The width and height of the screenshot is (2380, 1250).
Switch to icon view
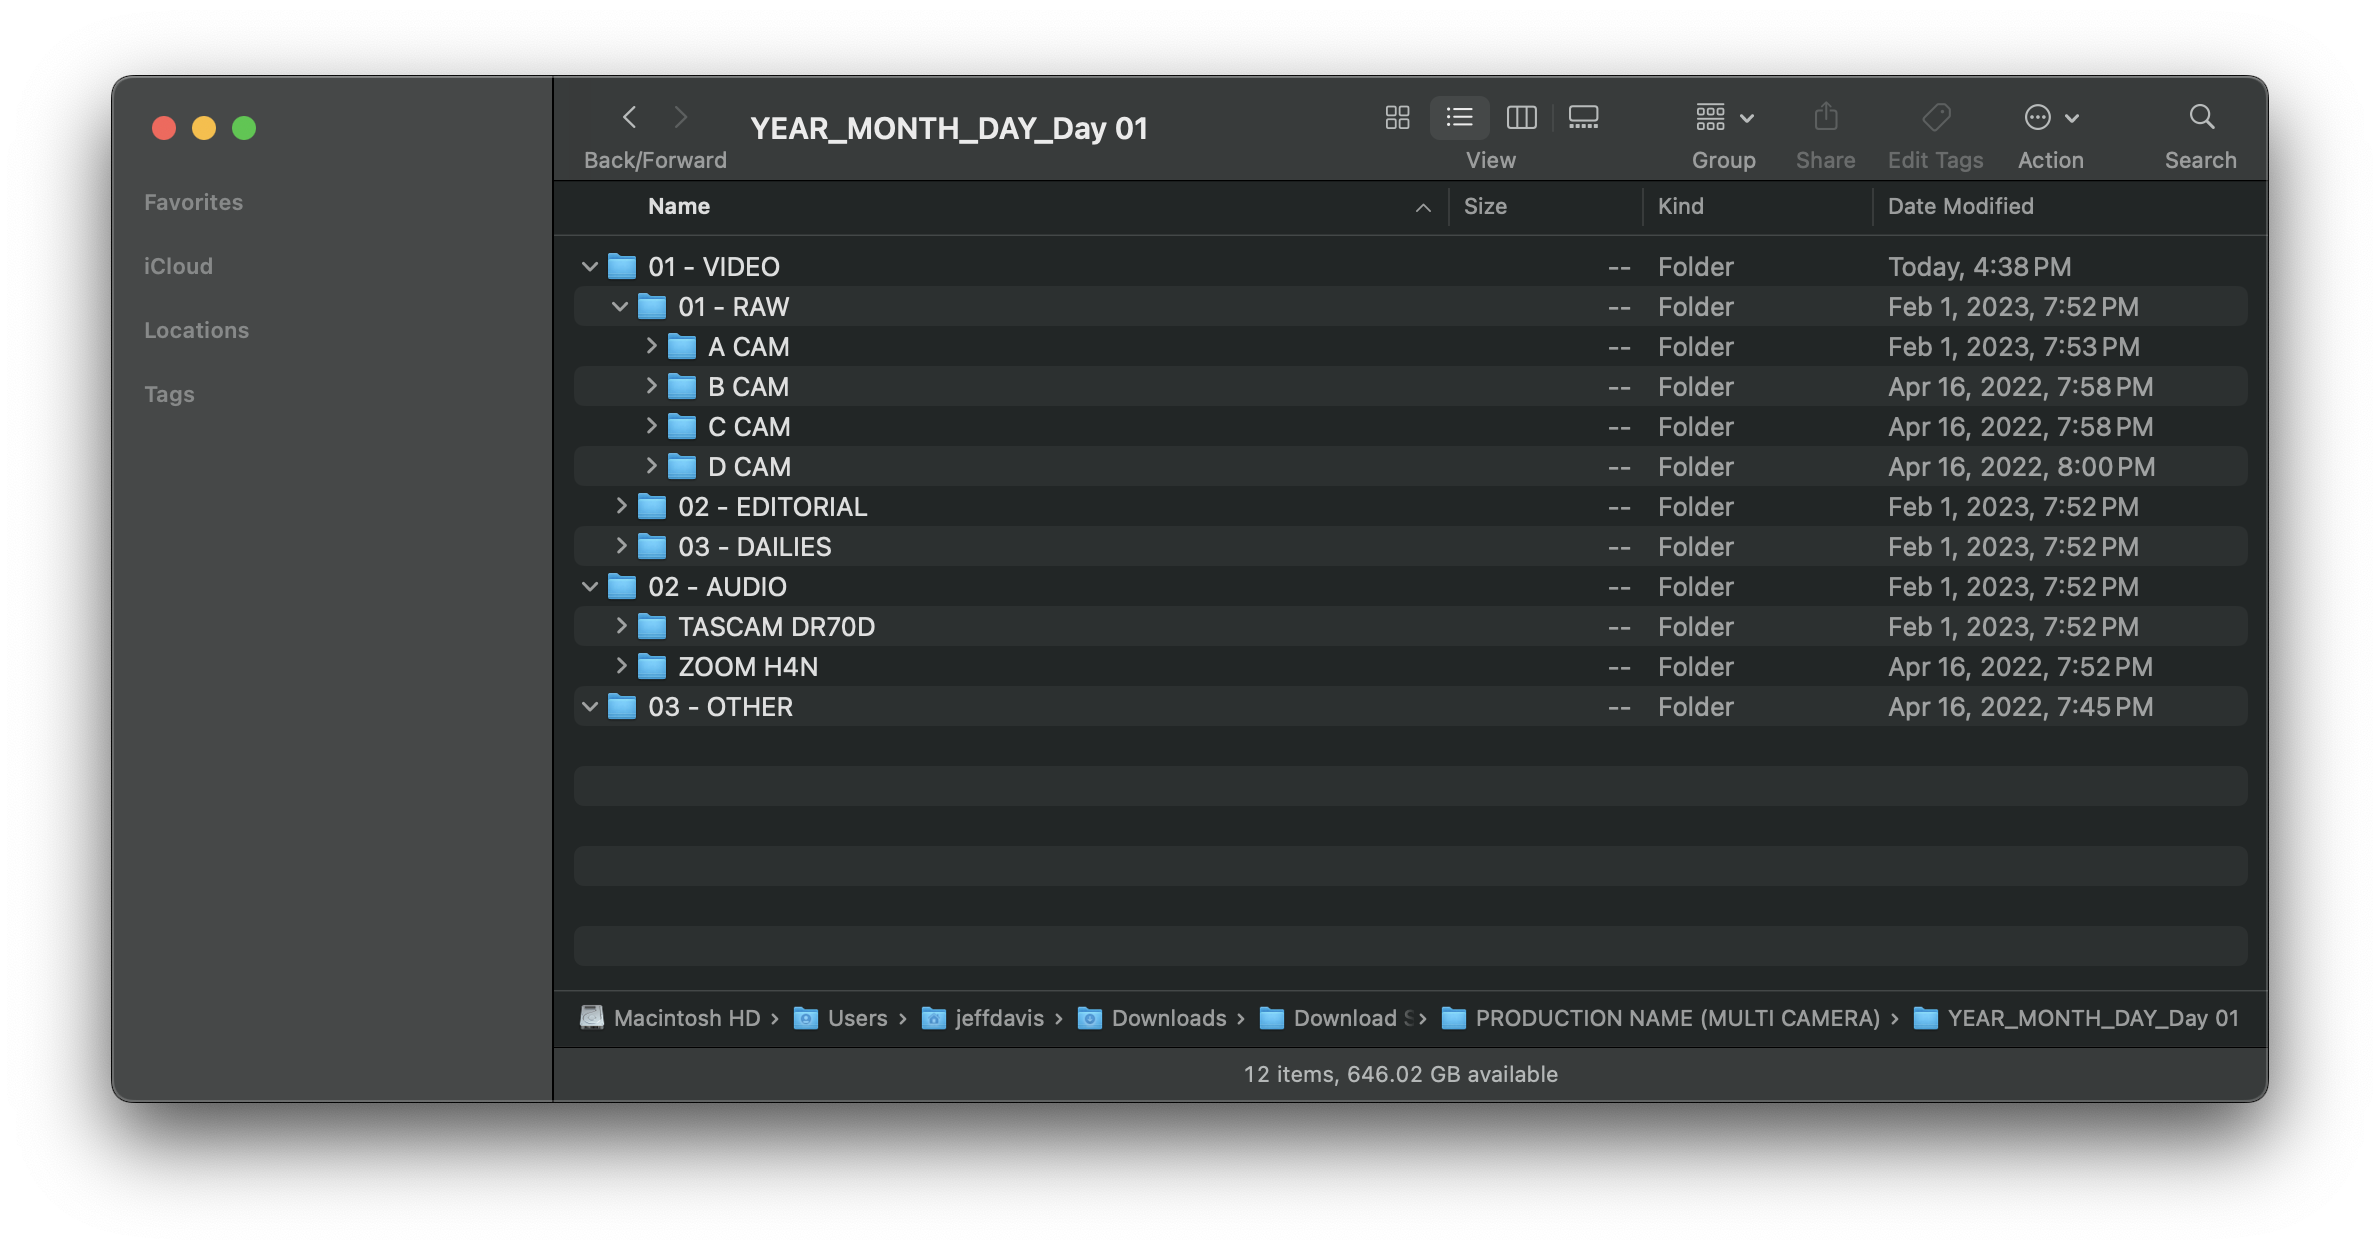[x=1397, y=118]
